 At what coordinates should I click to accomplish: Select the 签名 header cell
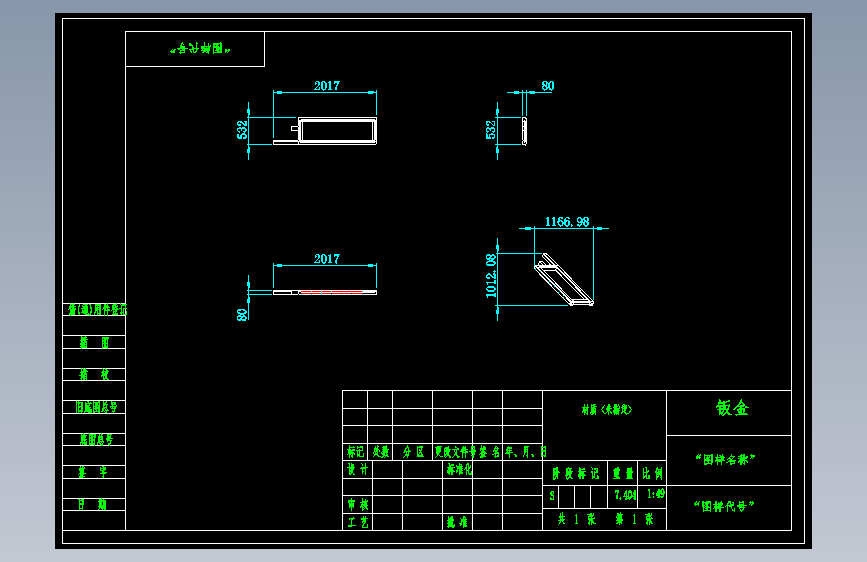click(x=489, y=452)
